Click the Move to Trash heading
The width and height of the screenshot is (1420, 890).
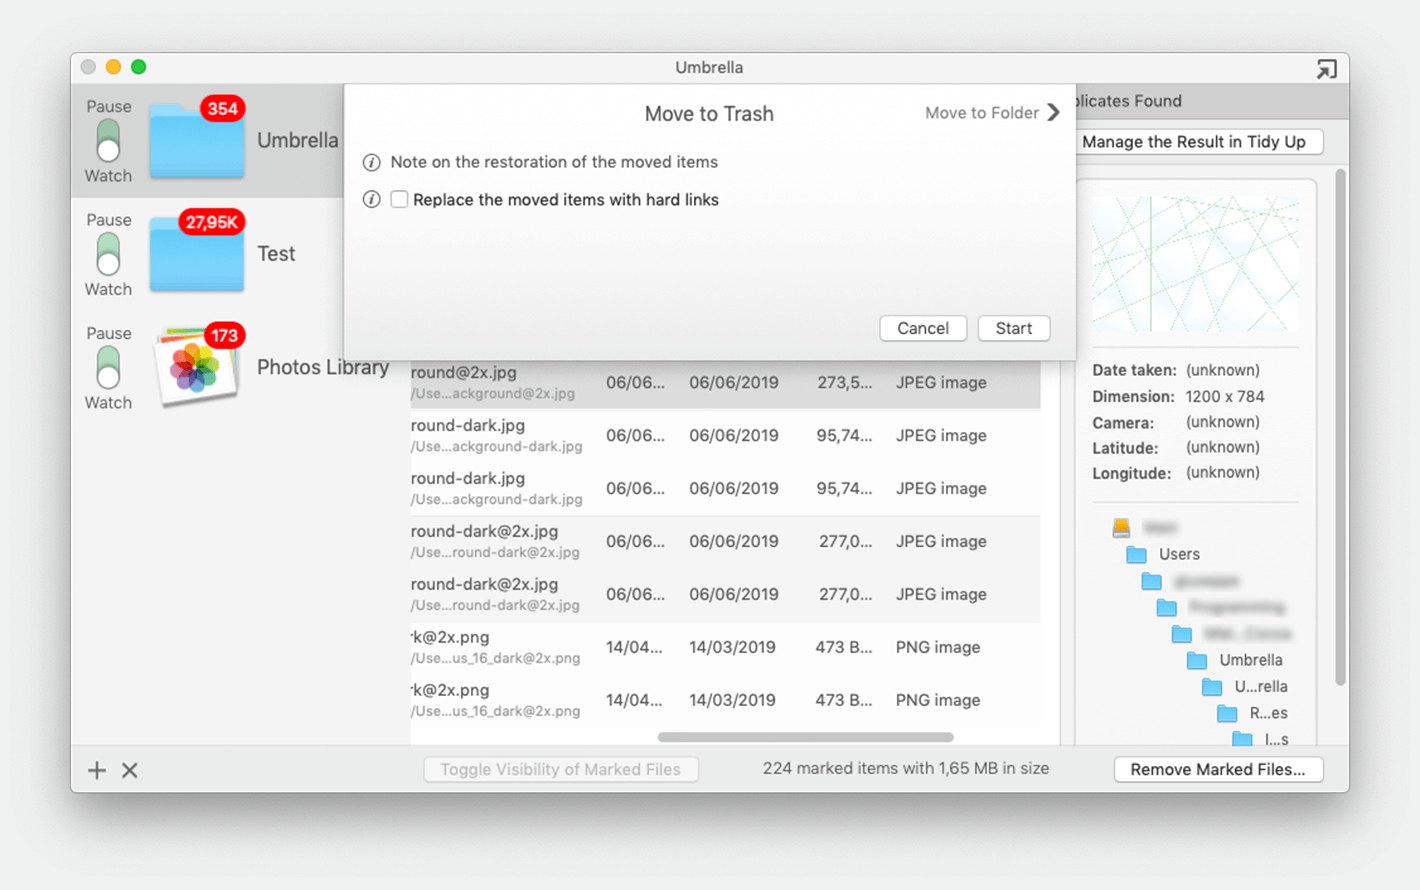(x=709, y=114)
